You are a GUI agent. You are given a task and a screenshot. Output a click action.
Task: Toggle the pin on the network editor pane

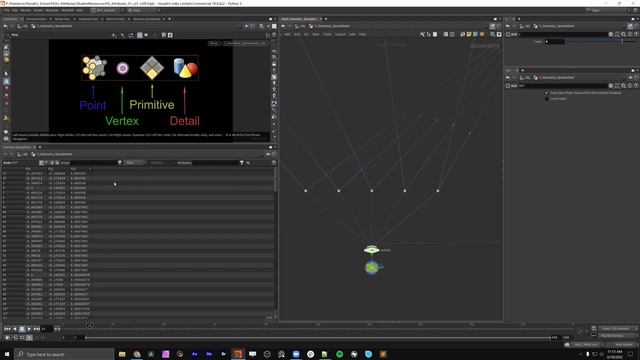(x=493, y=26)
